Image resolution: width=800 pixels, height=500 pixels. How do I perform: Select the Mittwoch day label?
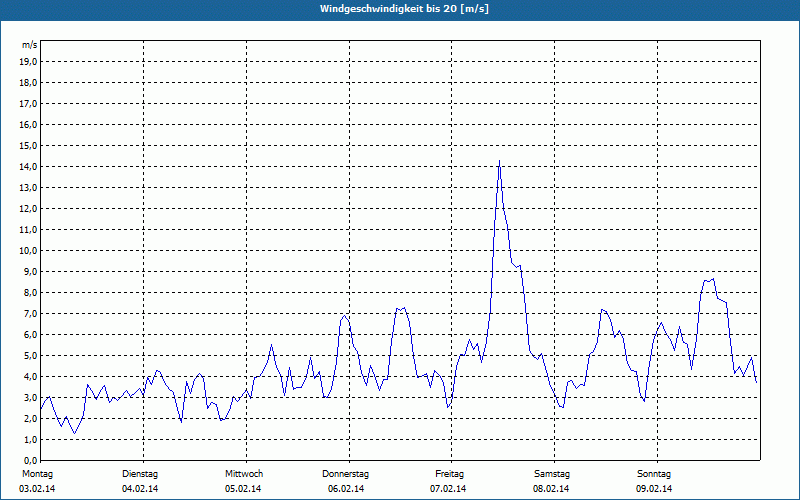coord(243,473)
